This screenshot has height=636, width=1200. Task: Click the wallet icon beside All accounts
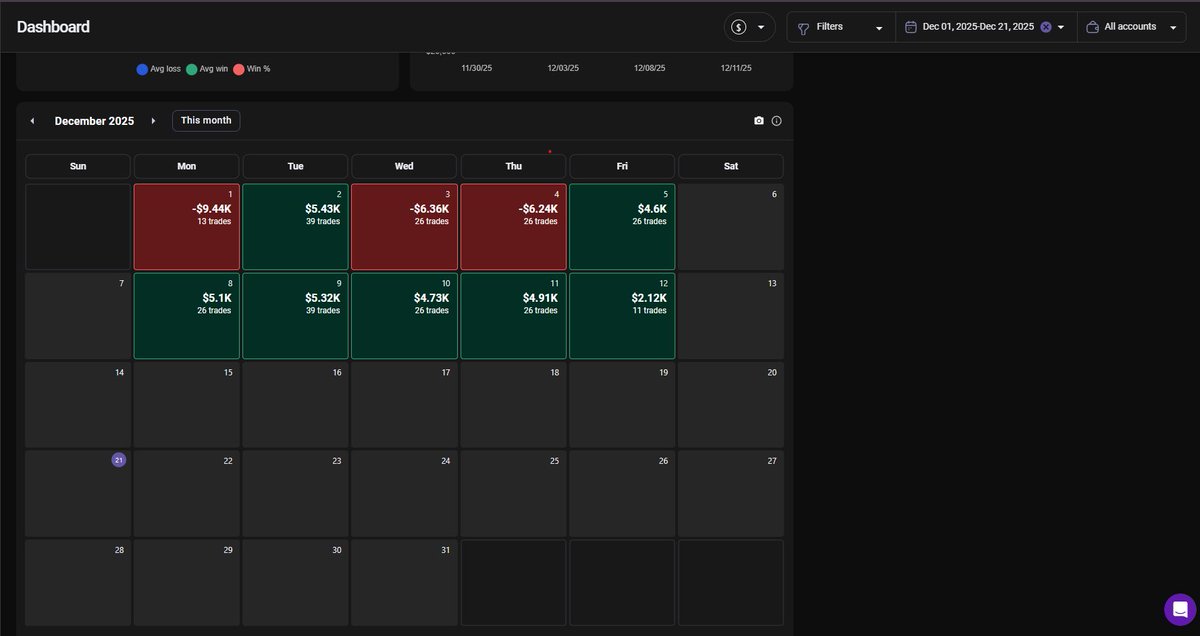(x=1092, y=27)
